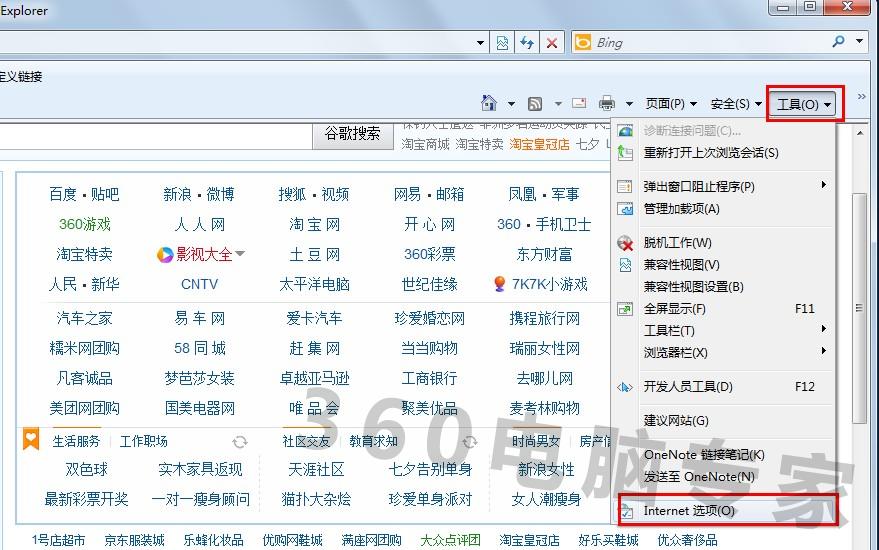Open Internet 选项(O) menu item
The image size is (879, 550).
click(x=724, y=511)
